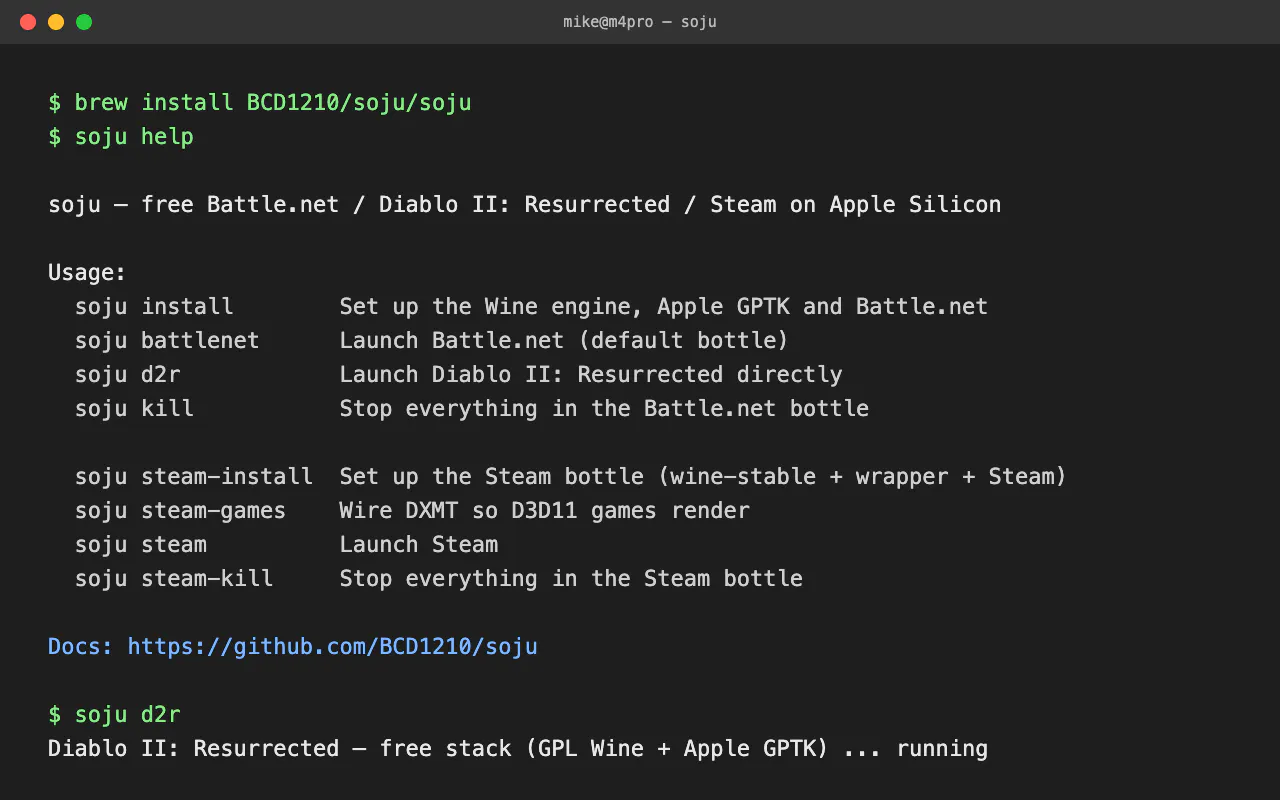The image size is (1280, 800).
Task: Click the 'Launch Steam' description
Action: click(419, 545)
